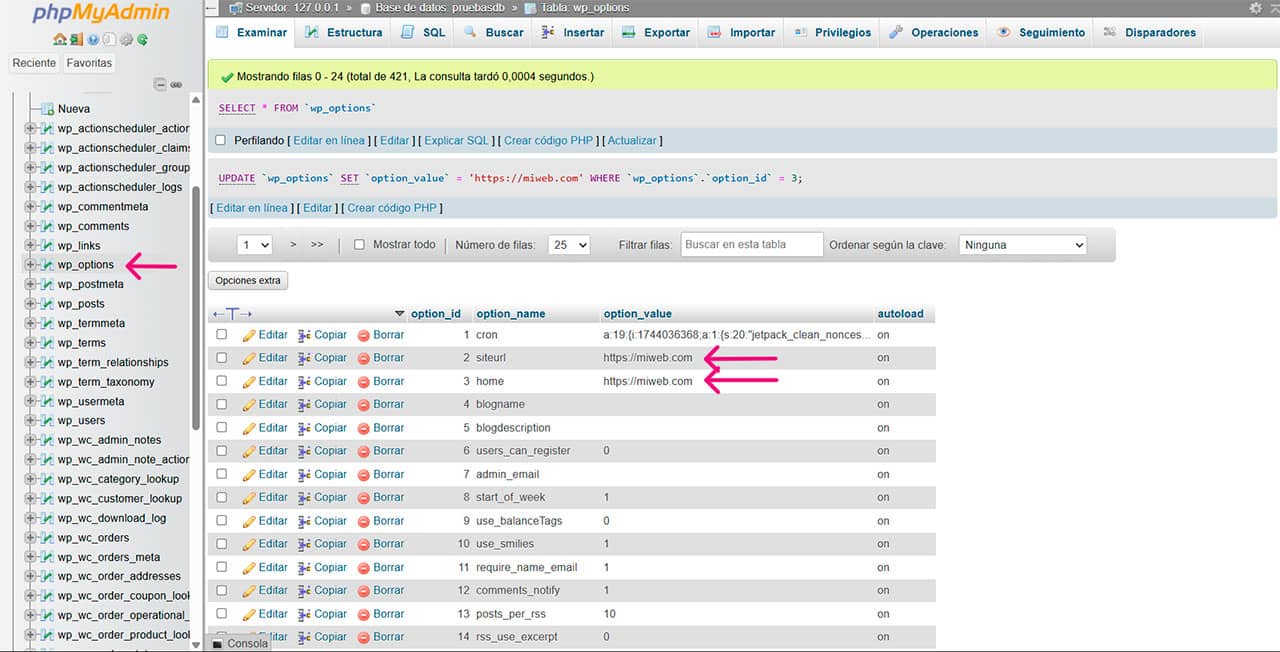Open the Ordenar según la clave dropdown

(x=1022, y=245)
